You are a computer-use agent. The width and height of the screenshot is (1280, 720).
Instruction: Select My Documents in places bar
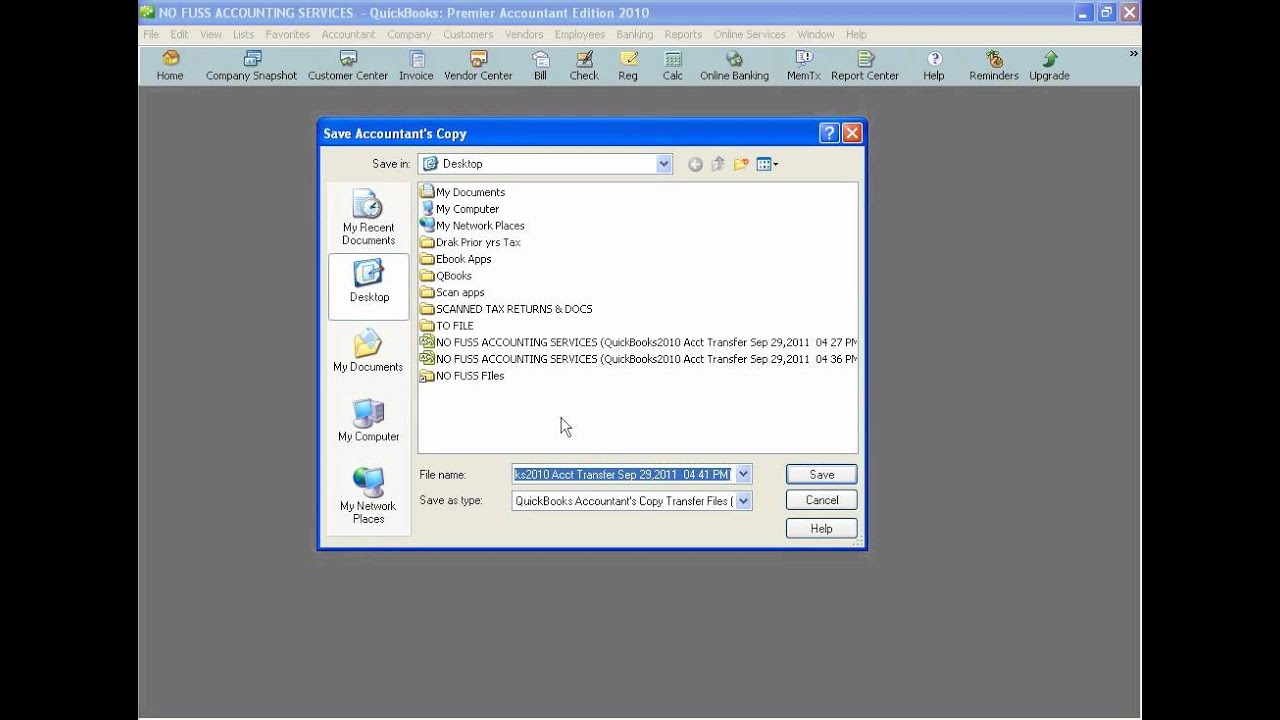tap(368, 352)
